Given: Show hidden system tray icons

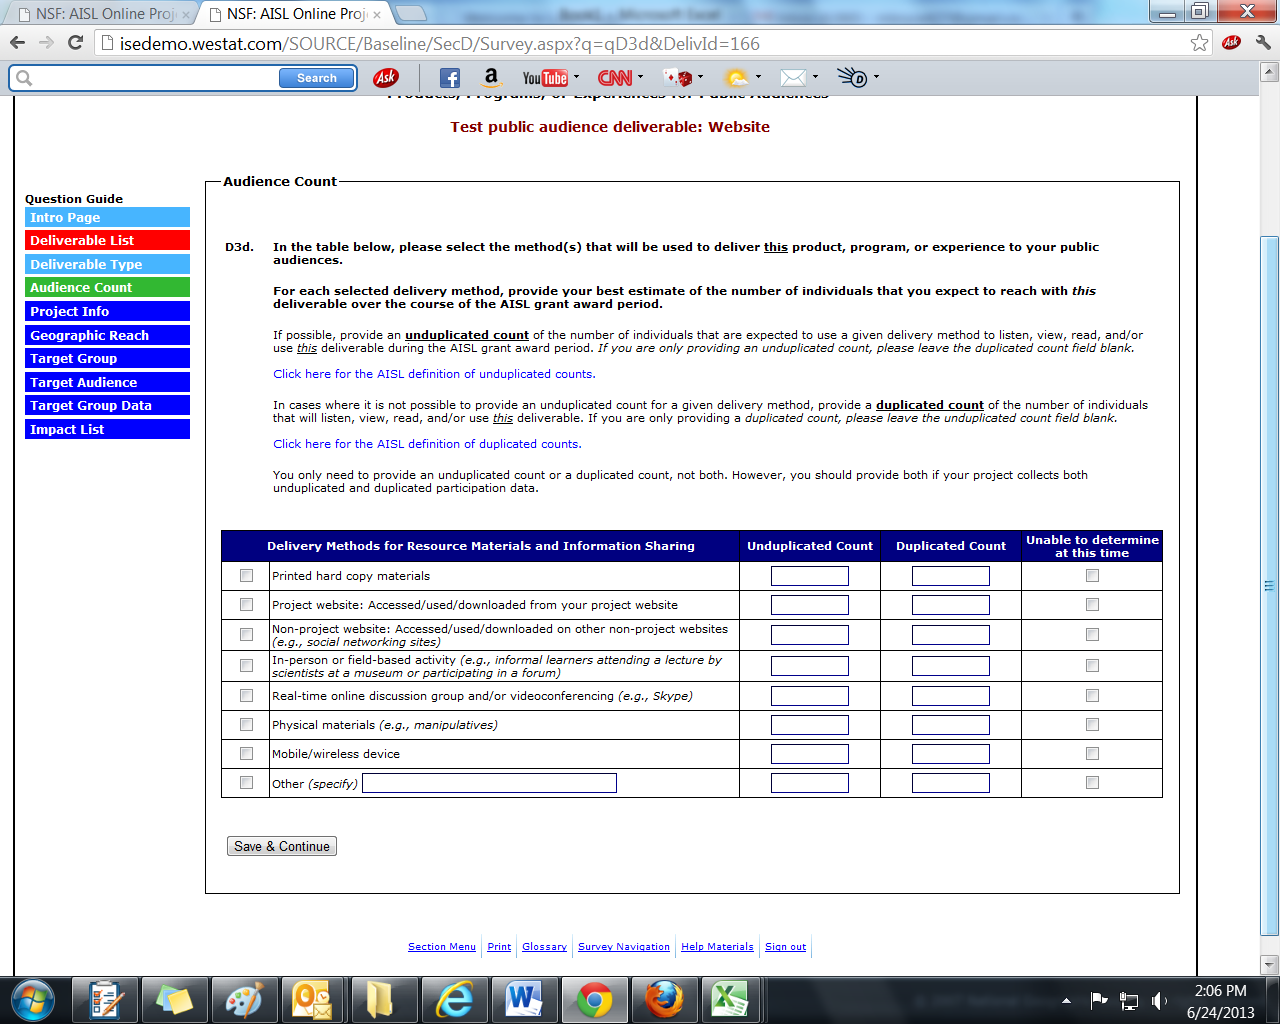Looking at the screenshot, I should (1066, 1001).
